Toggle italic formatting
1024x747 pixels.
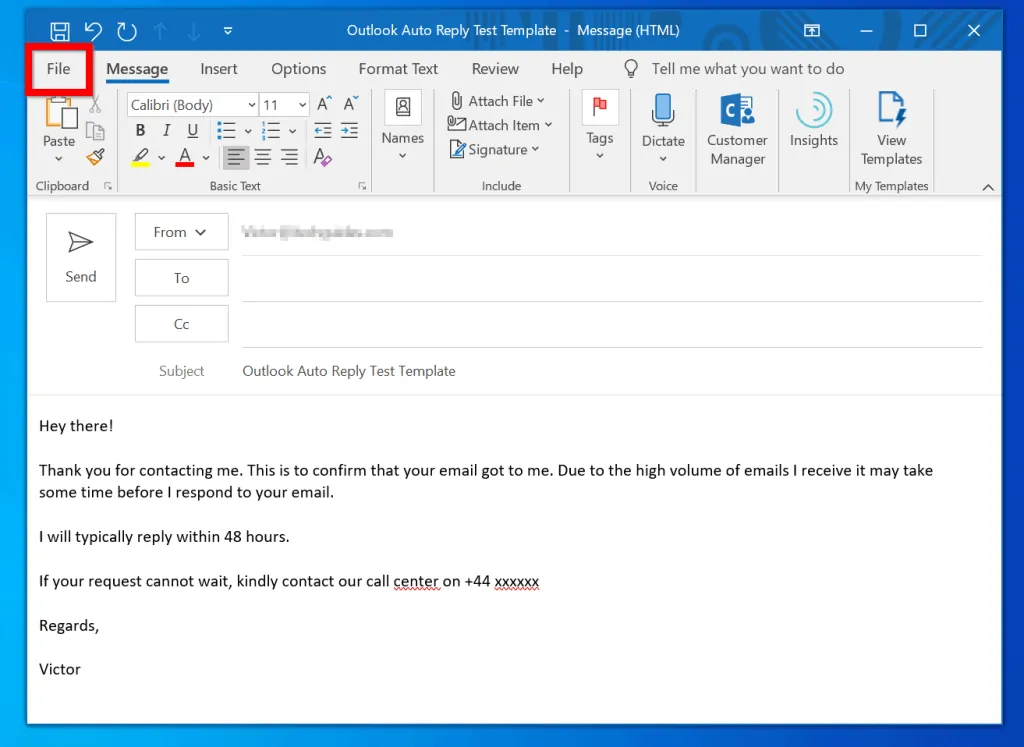(166, 130)
